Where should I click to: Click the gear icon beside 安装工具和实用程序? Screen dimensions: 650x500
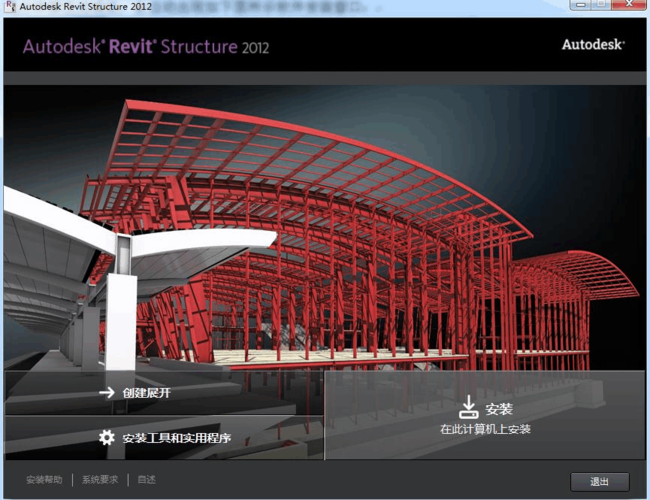click(x=107, y=437)
